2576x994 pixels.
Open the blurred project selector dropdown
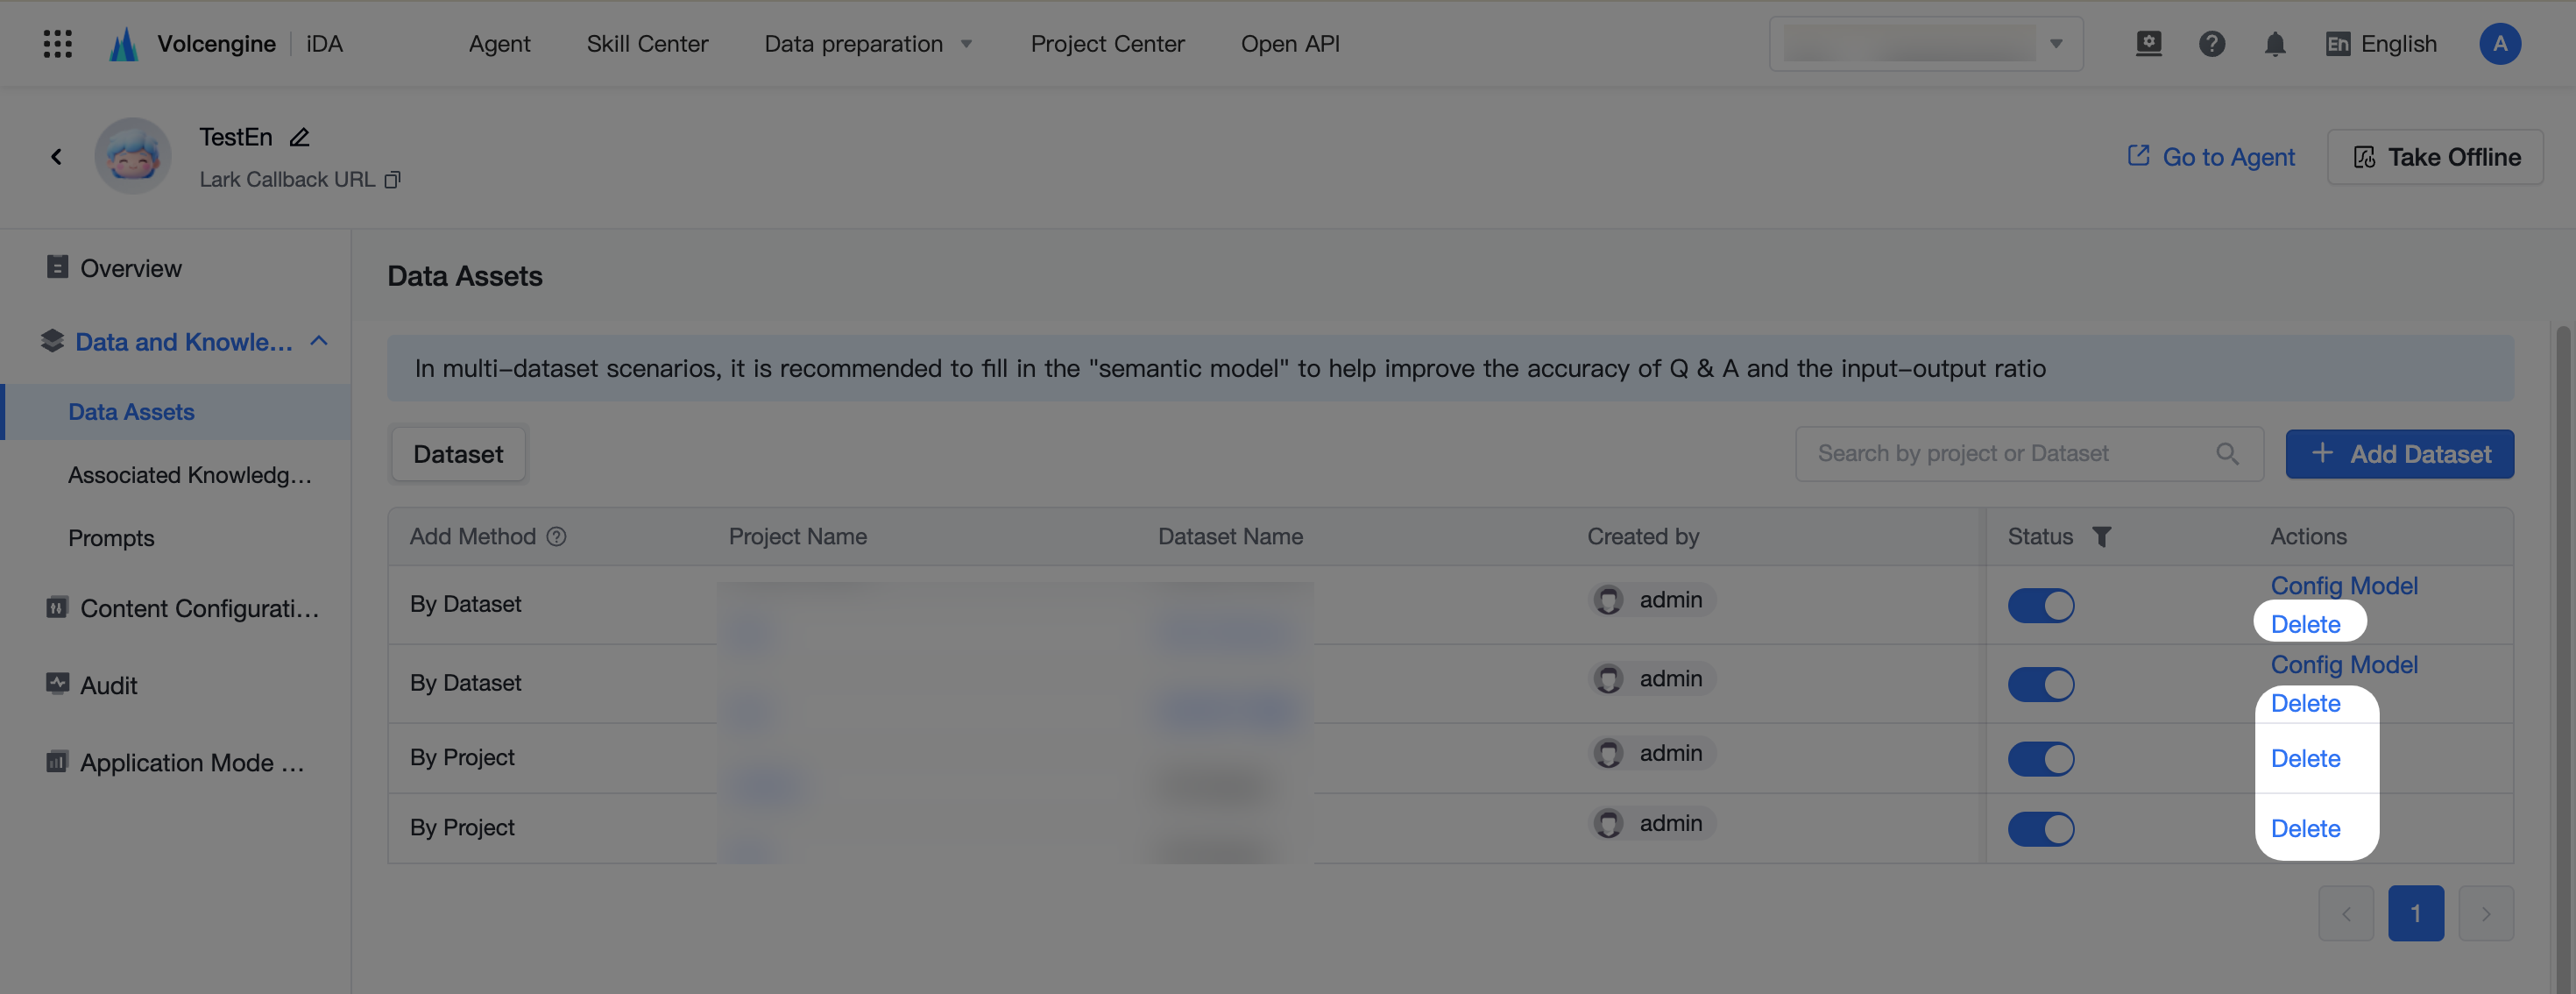click(x=1926, y=44)
